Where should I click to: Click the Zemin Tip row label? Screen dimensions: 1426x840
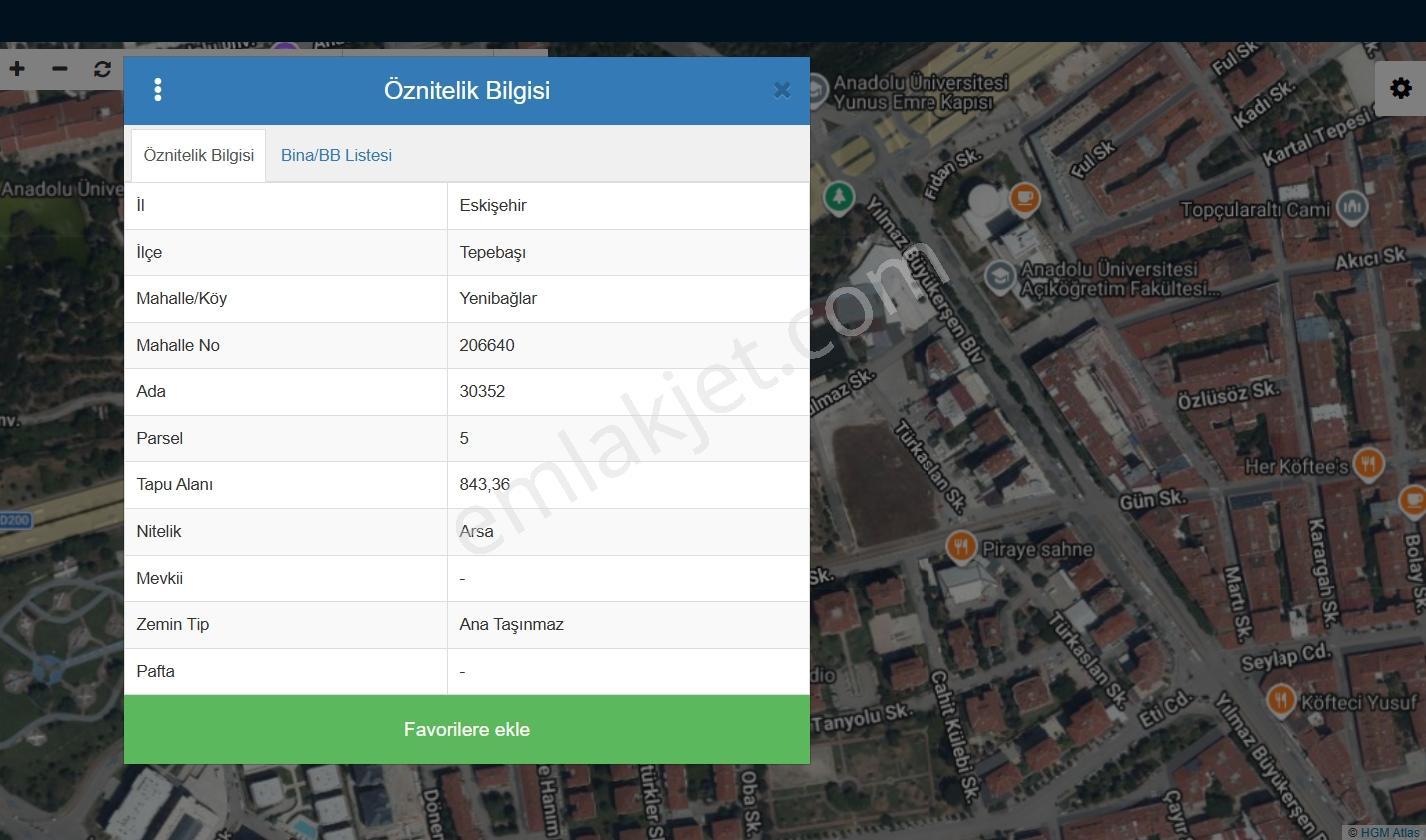pyautogui.click(x=173, y=625)
